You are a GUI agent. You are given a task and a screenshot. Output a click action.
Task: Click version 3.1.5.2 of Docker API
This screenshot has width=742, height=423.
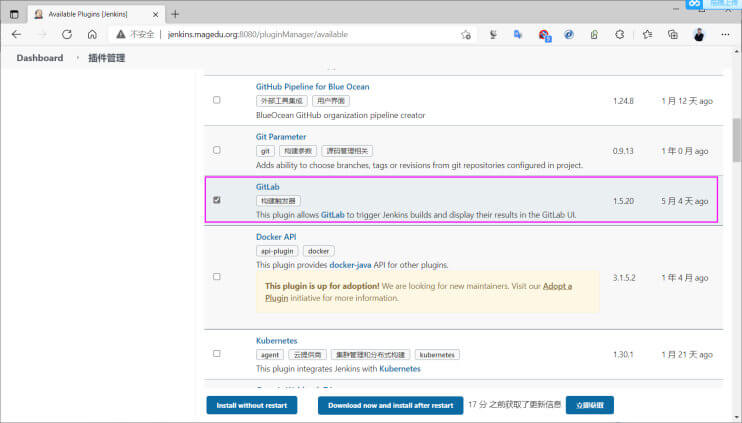click(624, 278)
